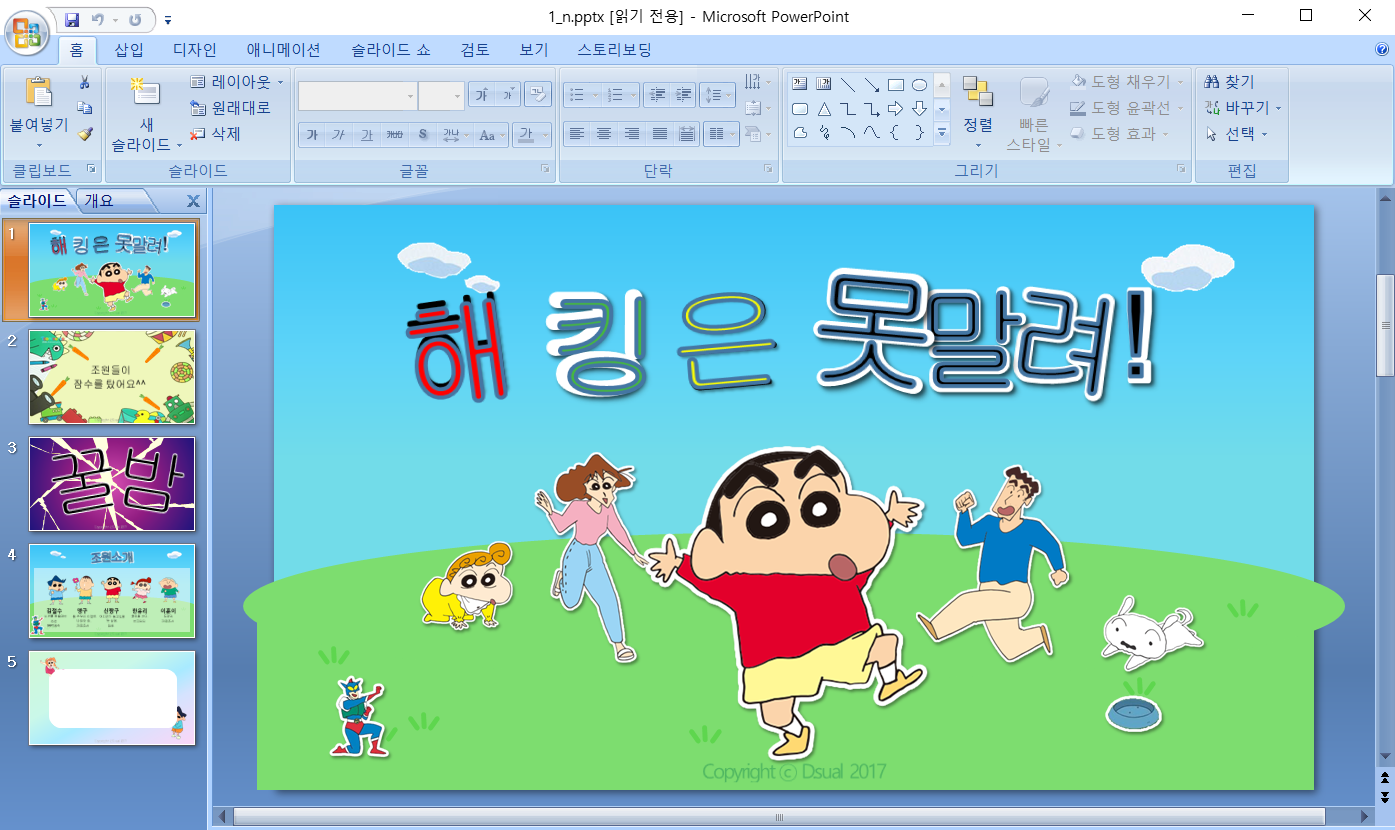The width and height of the screenshot is (1395, 830).
Task: Switch to the 디자인 ribbon tab
Action: point(195,50)
